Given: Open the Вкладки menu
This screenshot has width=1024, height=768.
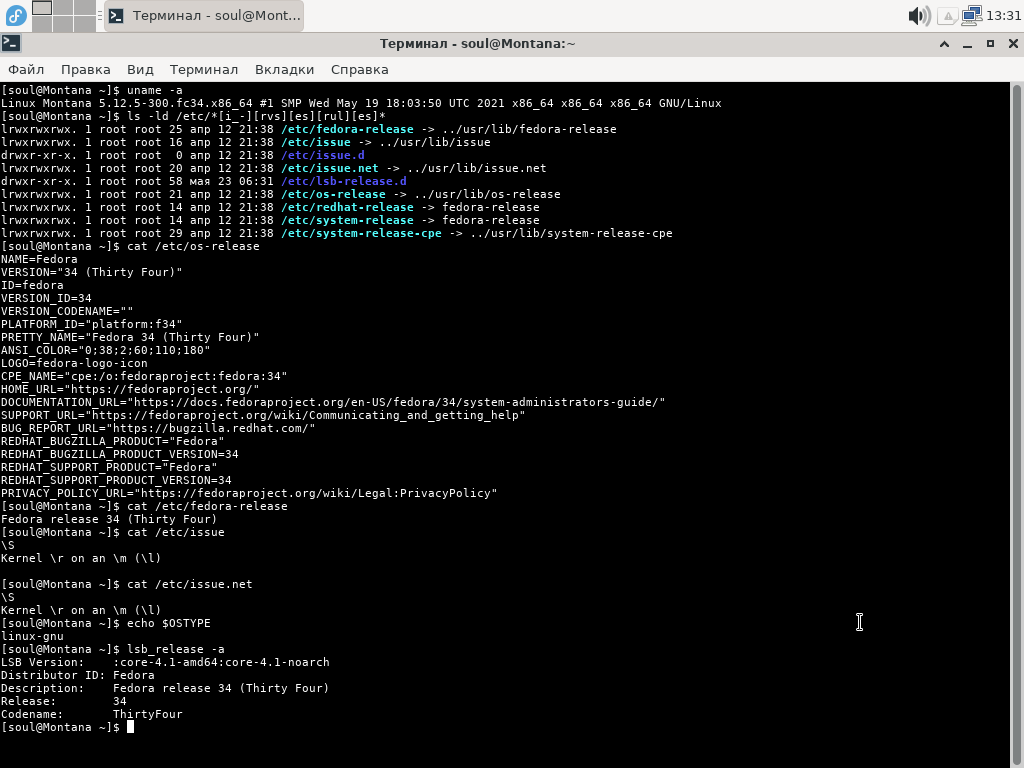Looking at the screenshot, I should point(284,69).
